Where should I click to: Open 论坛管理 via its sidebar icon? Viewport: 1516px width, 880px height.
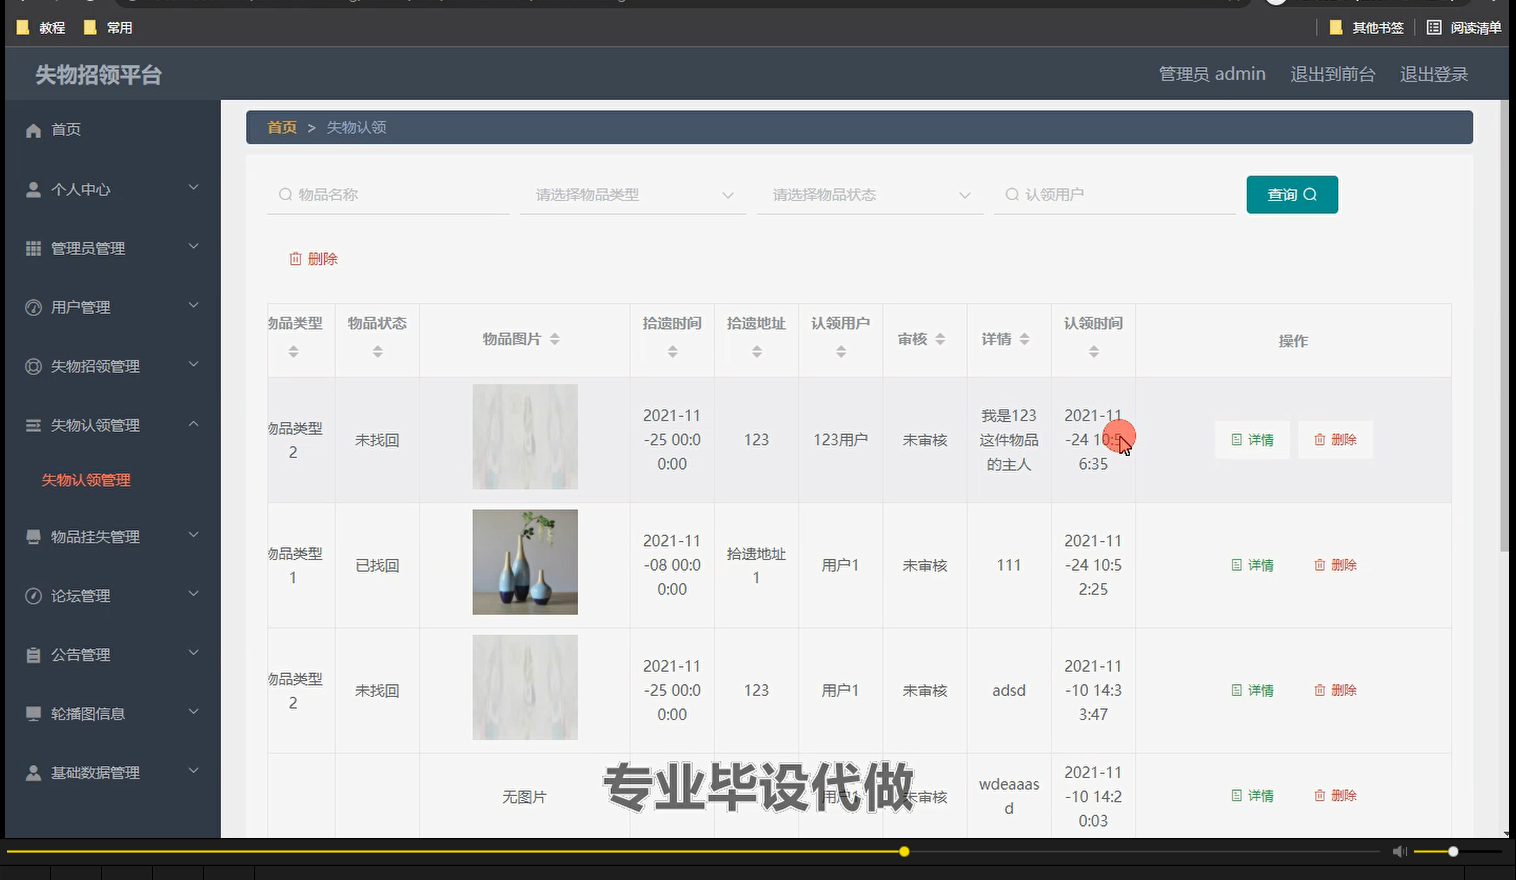32,595
